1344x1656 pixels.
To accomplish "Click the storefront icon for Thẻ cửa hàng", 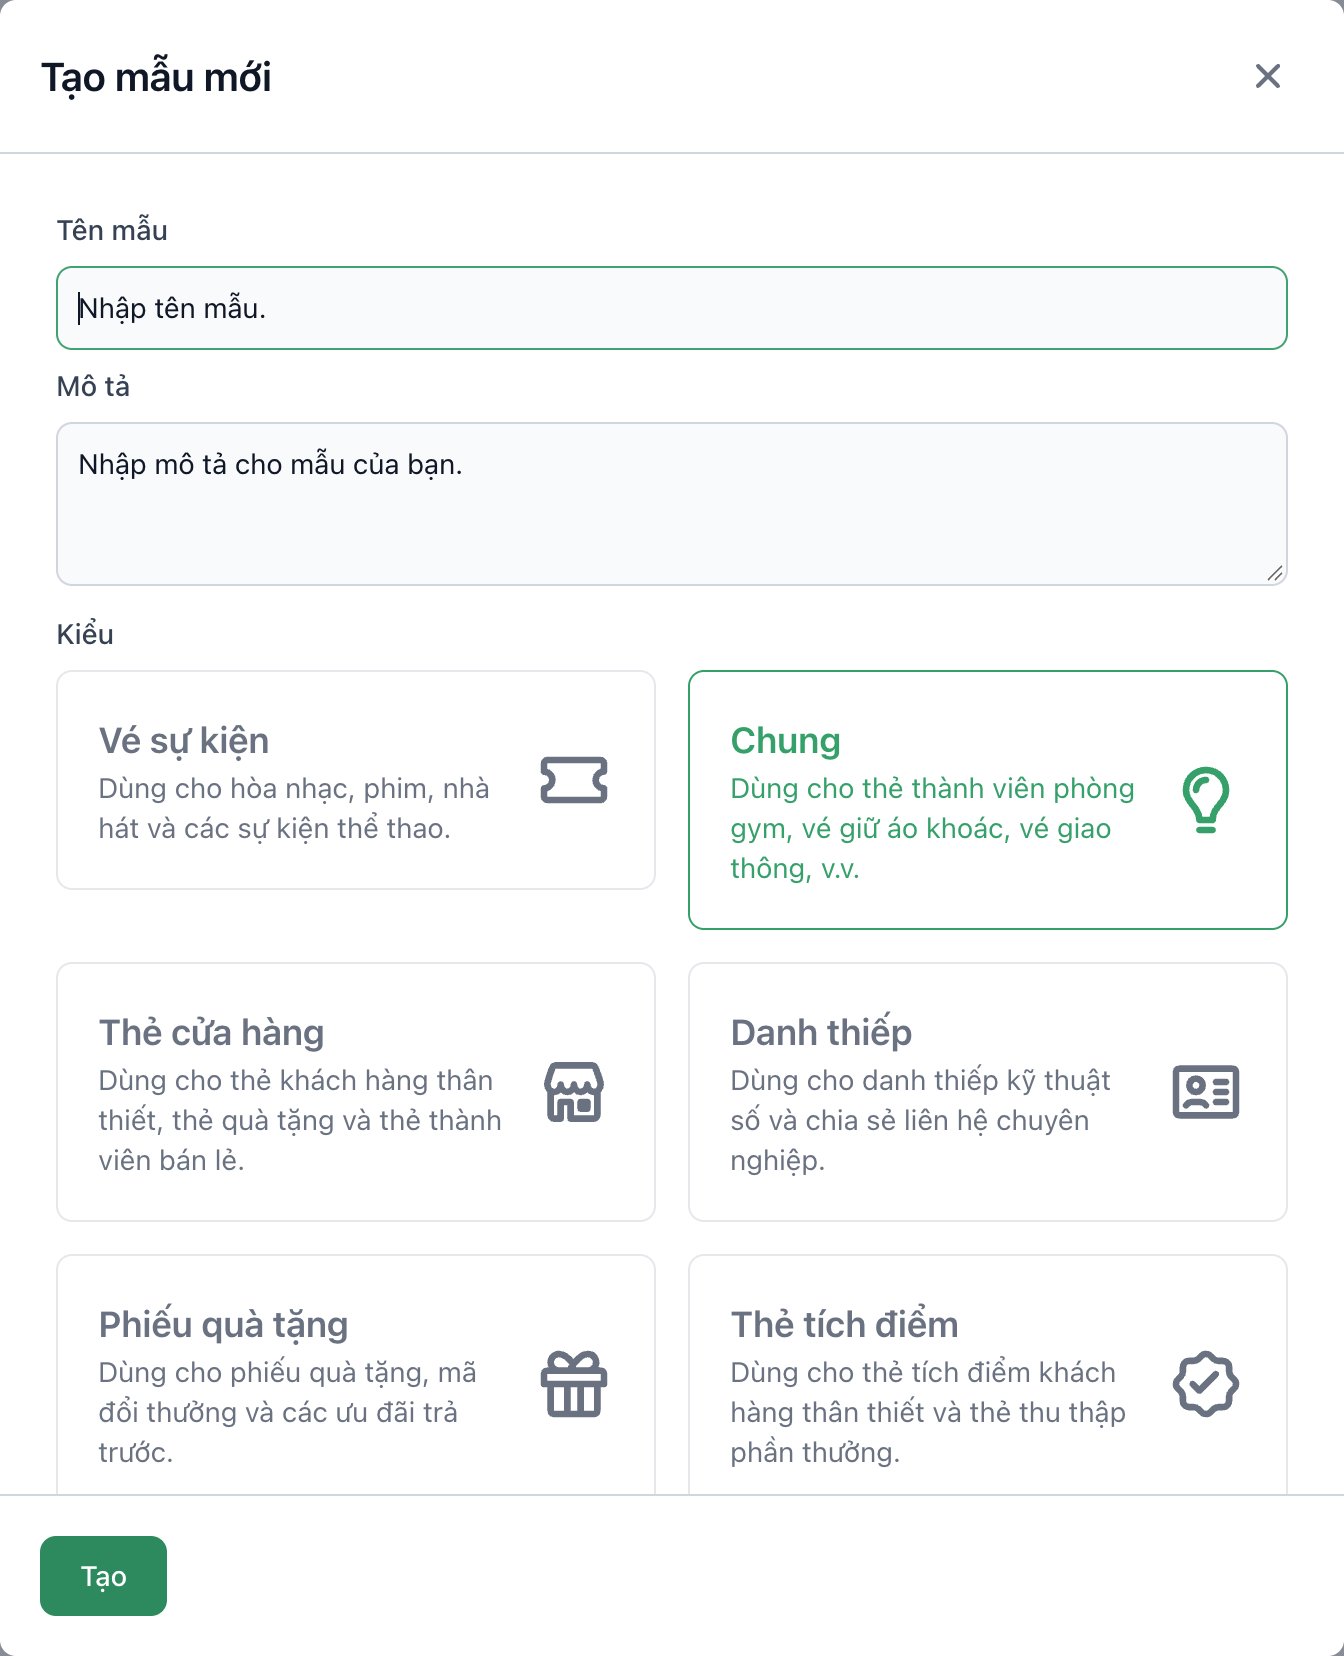I will (x=574, y=1092).
